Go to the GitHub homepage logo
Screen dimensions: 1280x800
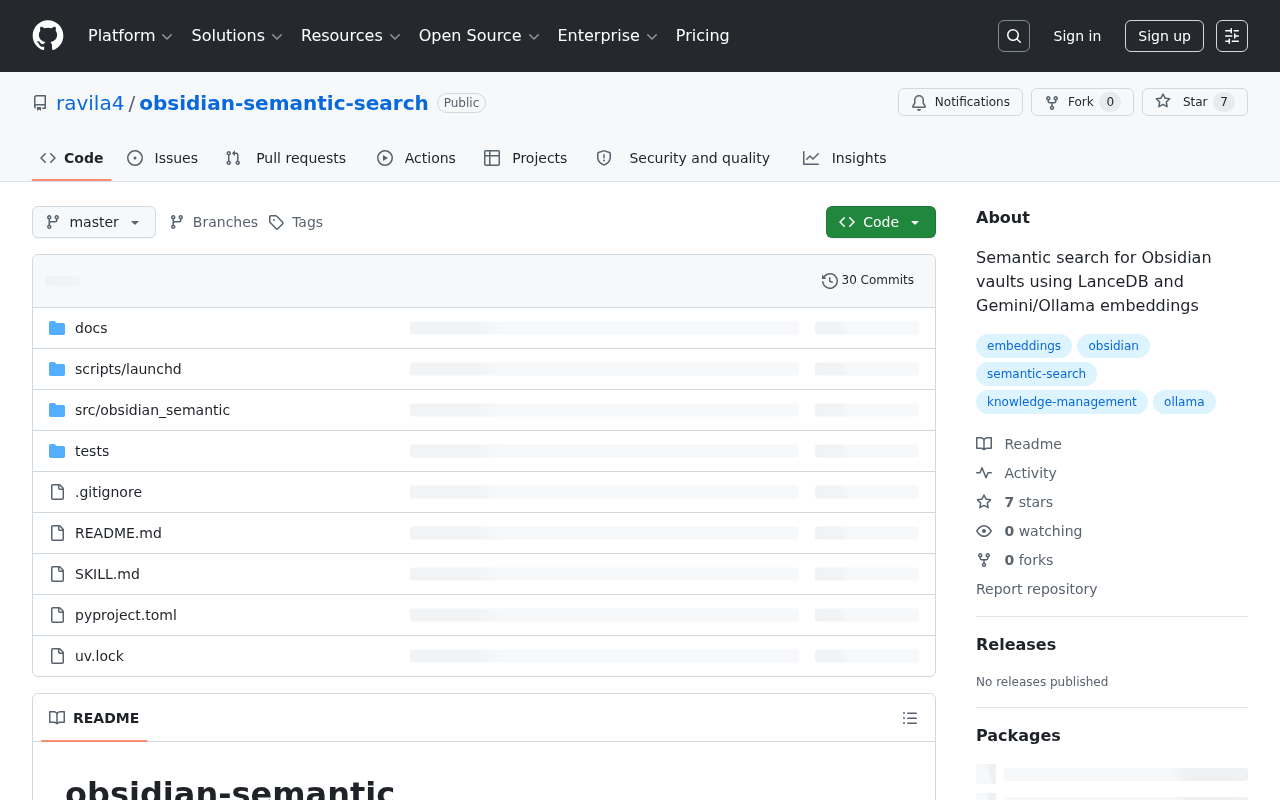48,36
